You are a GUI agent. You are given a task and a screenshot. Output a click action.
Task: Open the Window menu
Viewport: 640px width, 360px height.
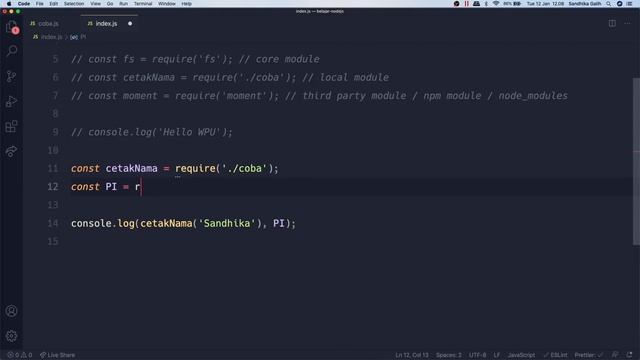tap(167, 4)
